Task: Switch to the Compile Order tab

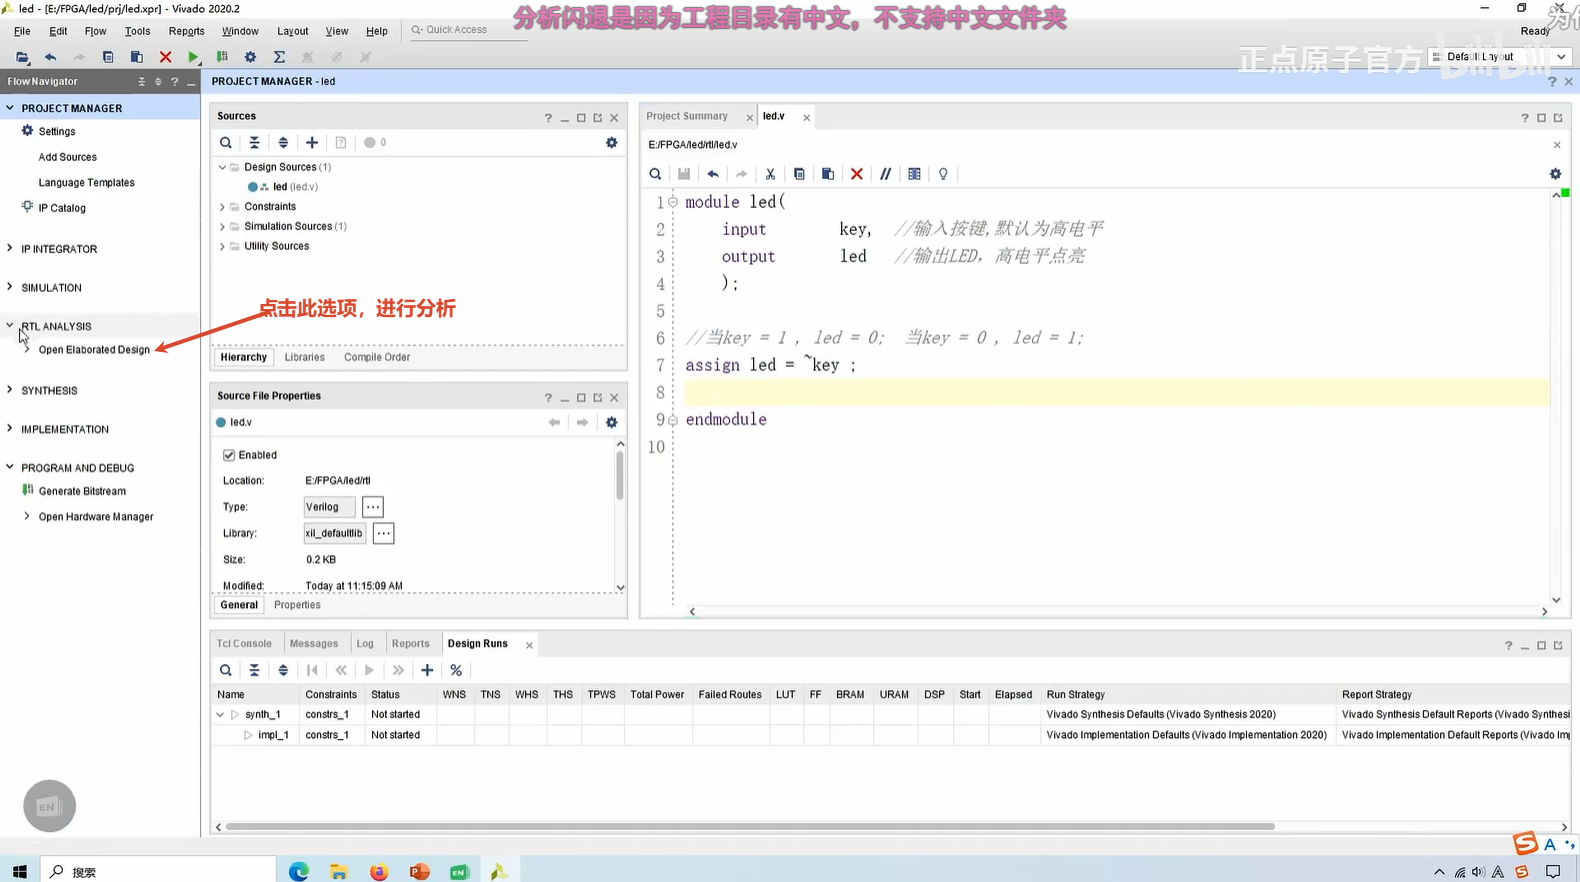Action: pos(377,357)
